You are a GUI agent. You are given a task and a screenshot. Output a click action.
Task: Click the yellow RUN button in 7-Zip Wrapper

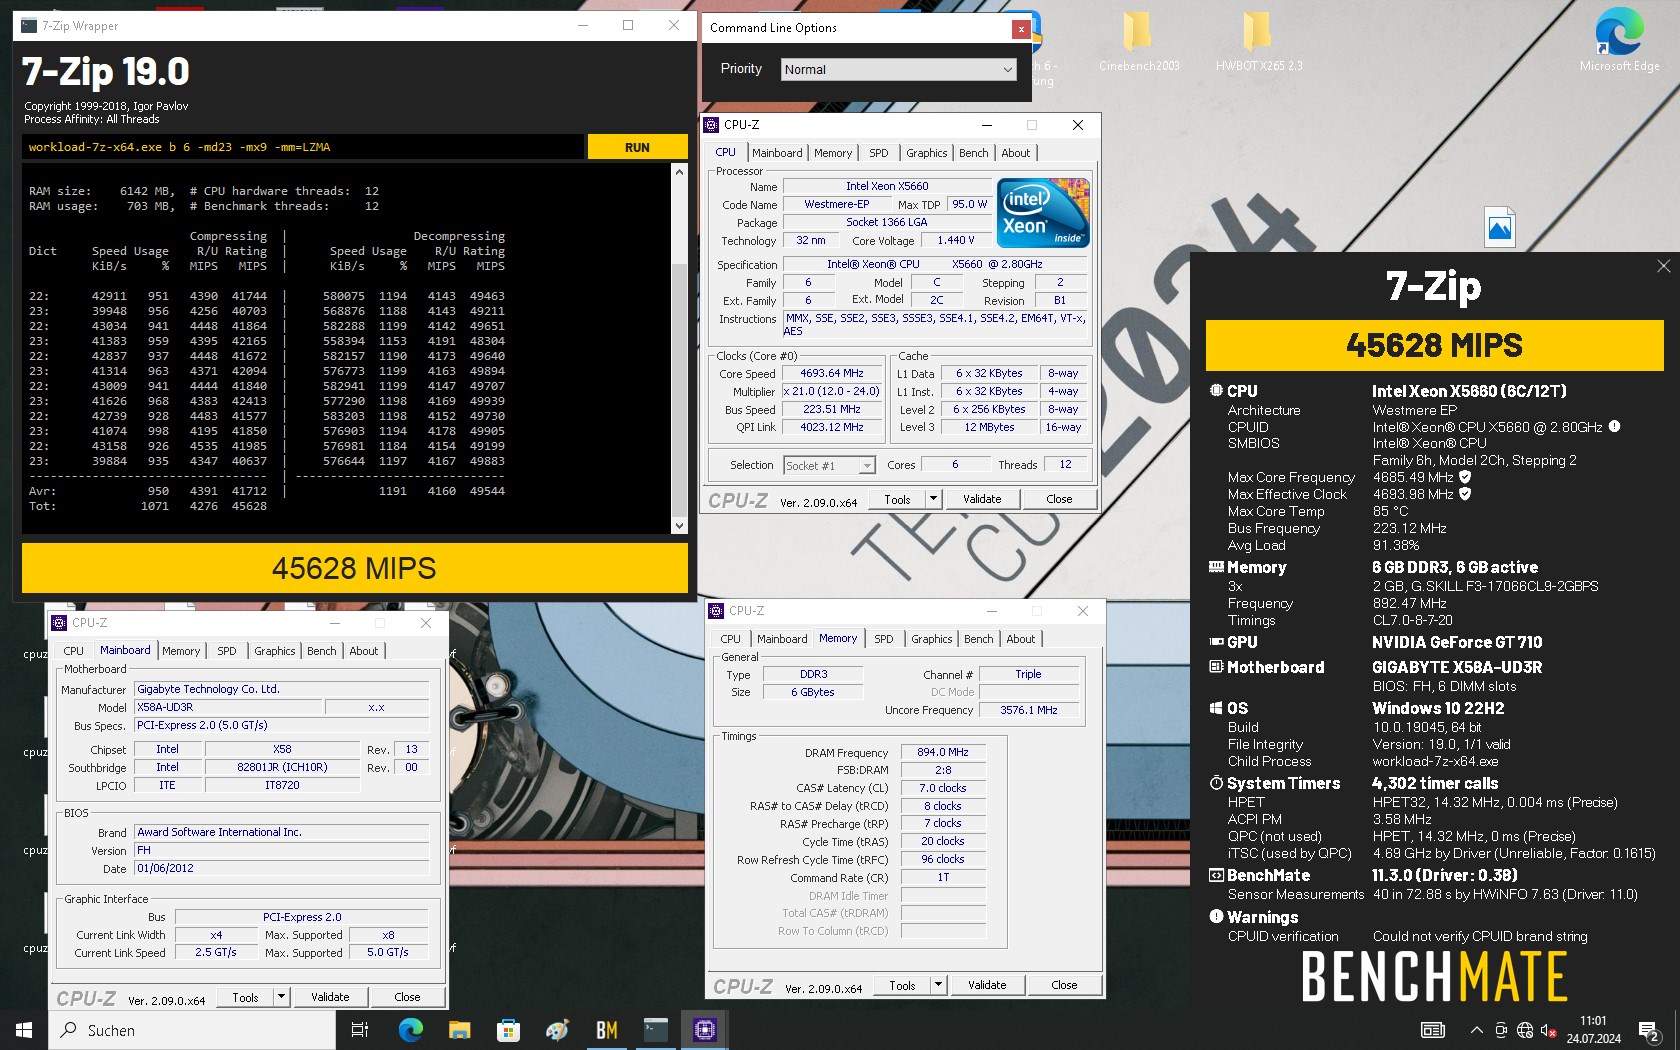coord(637,147)
